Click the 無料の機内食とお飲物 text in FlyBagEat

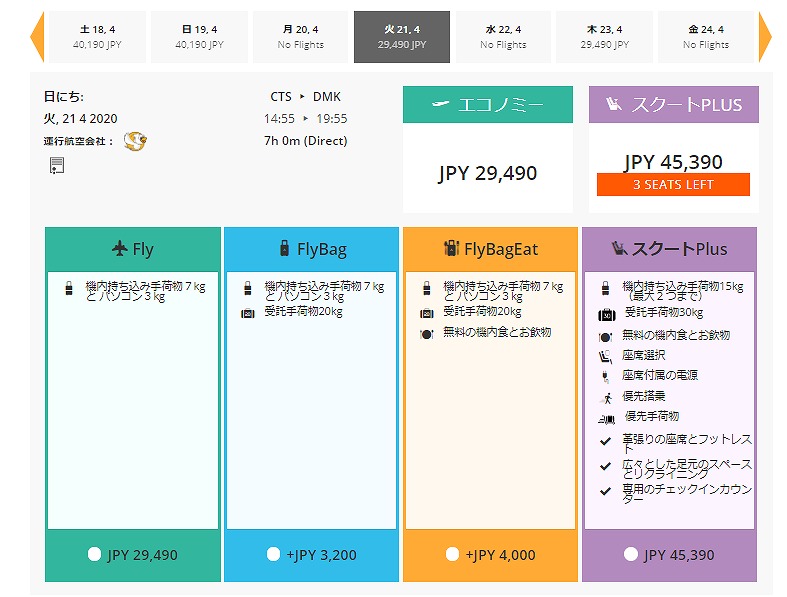click(x=497, y=332)
